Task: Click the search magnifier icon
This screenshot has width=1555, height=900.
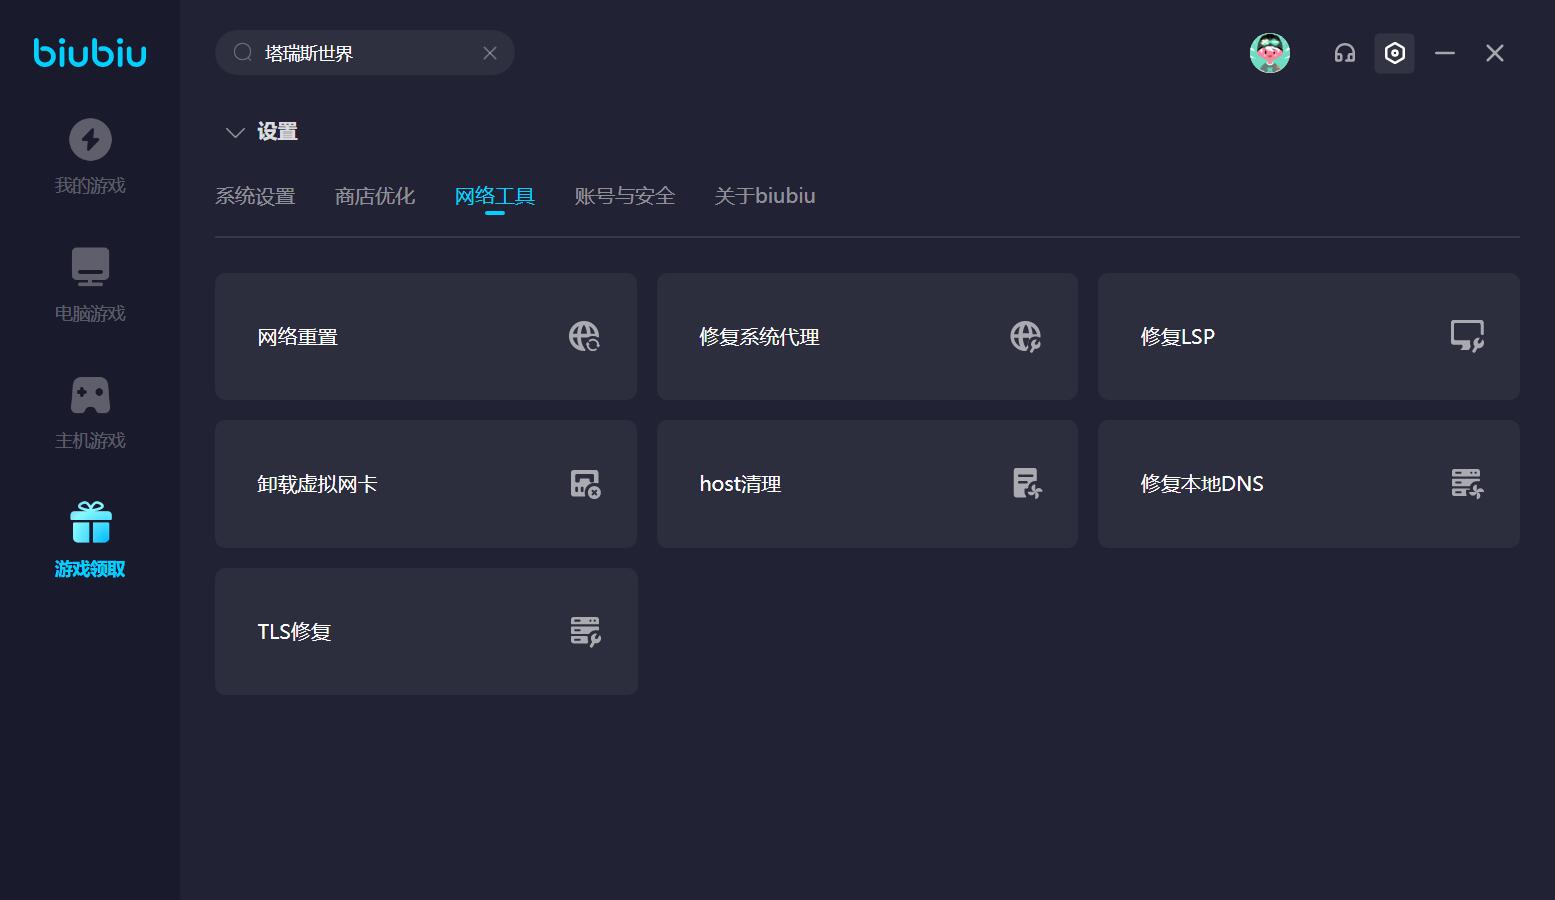Action: click(243, 53)
